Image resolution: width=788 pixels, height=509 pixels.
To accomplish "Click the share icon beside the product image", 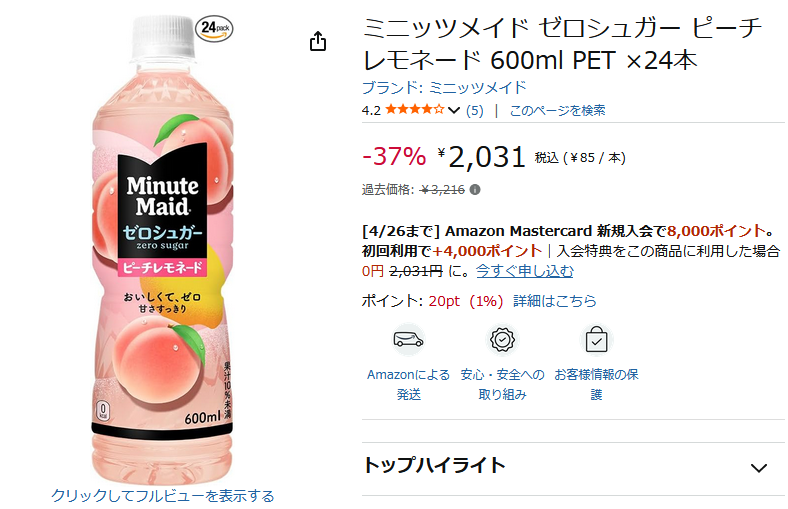I will (x=318, y=41).
